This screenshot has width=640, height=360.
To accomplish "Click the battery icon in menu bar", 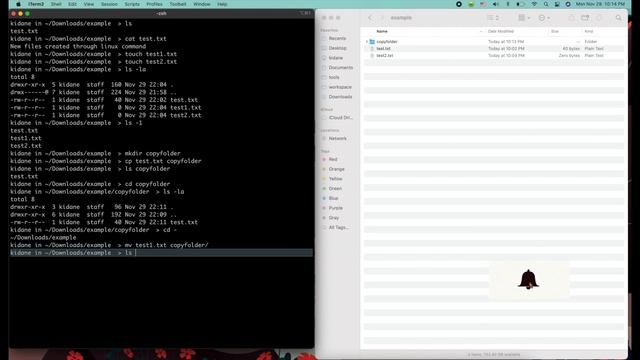I will [520, 4].
